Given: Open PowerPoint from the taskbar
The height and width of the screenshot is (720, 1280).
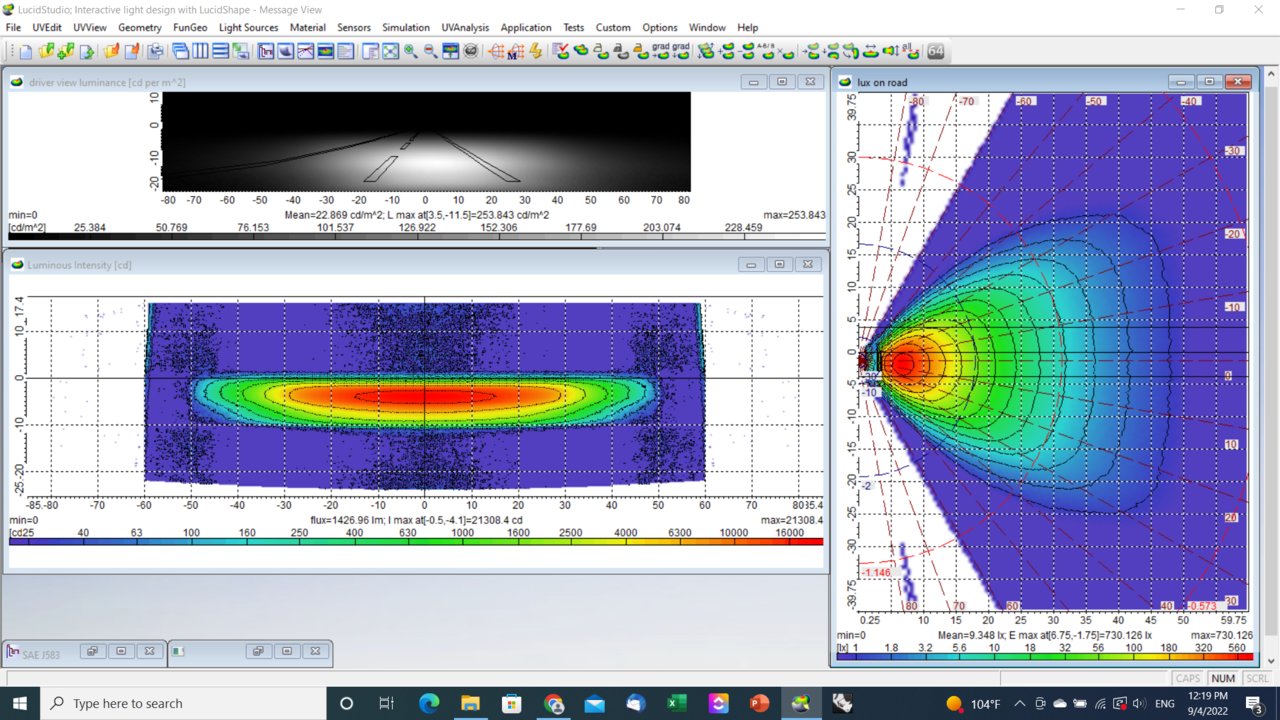Looking at the screenshot, I should tap(759, 703).
